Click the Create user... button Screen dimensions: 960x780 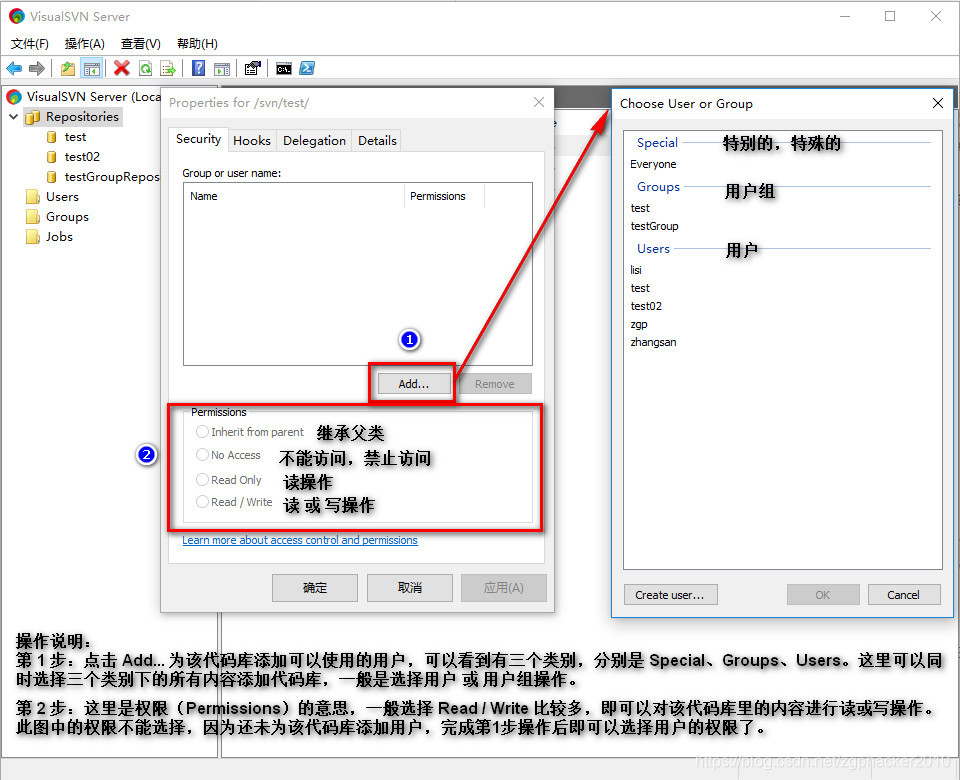pyautogui.click(x=670, y=594)
